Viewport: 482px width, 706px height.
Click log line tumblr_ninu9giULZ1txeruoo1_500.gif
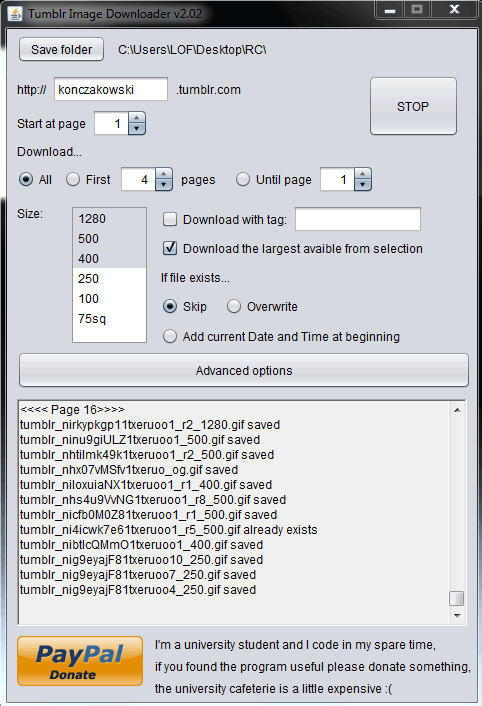click(140, 439)
